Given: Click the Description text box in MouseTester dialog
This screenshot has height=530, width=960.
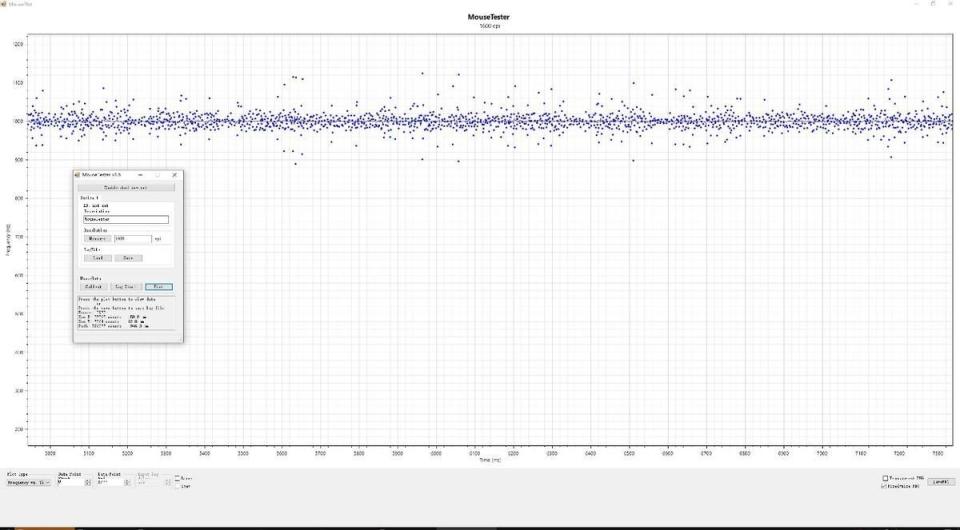Looking at the screenshot, I should click(x=126, y=219).
